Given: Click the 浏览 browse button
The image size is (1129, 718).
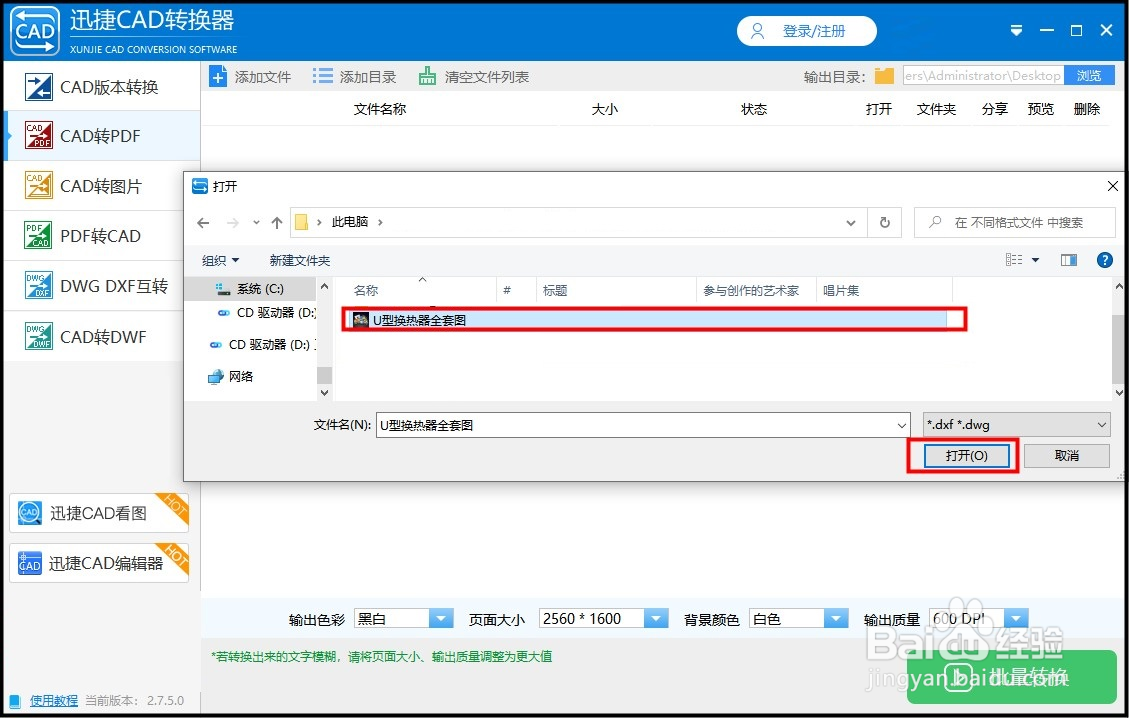Looking at the screenshot, I should [1089, 76].
